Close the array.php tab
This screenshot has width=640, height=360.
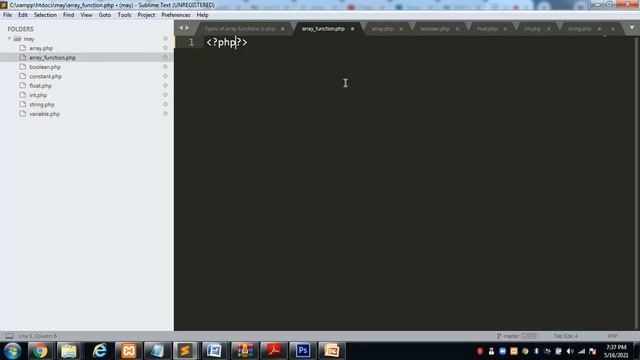click(x=401, y=29)
